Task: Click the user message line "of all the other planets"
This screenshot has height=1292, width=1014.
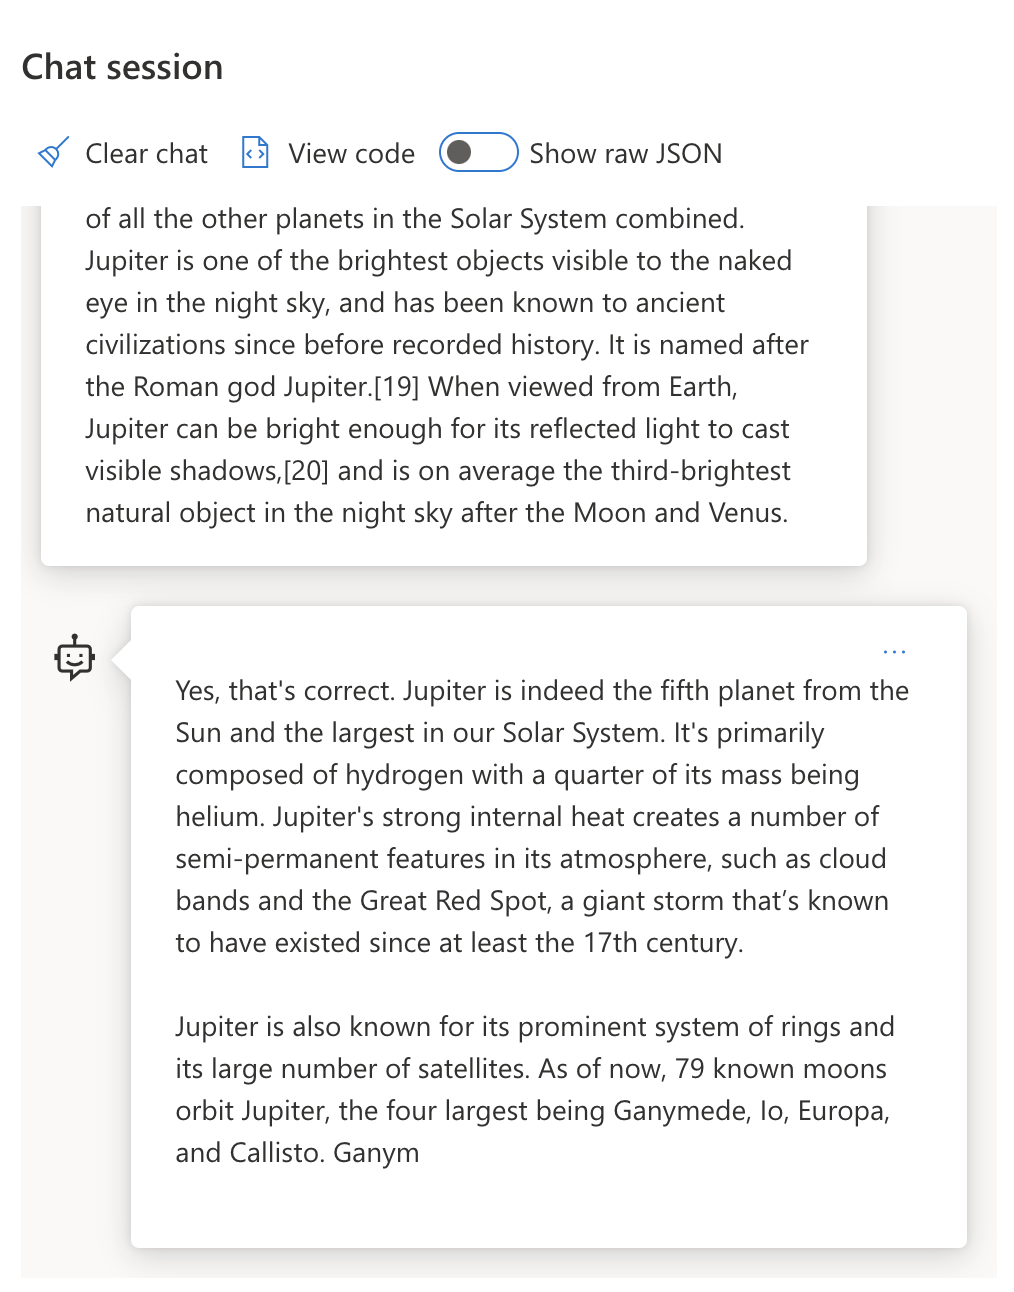Action: (x=414, y=219)
